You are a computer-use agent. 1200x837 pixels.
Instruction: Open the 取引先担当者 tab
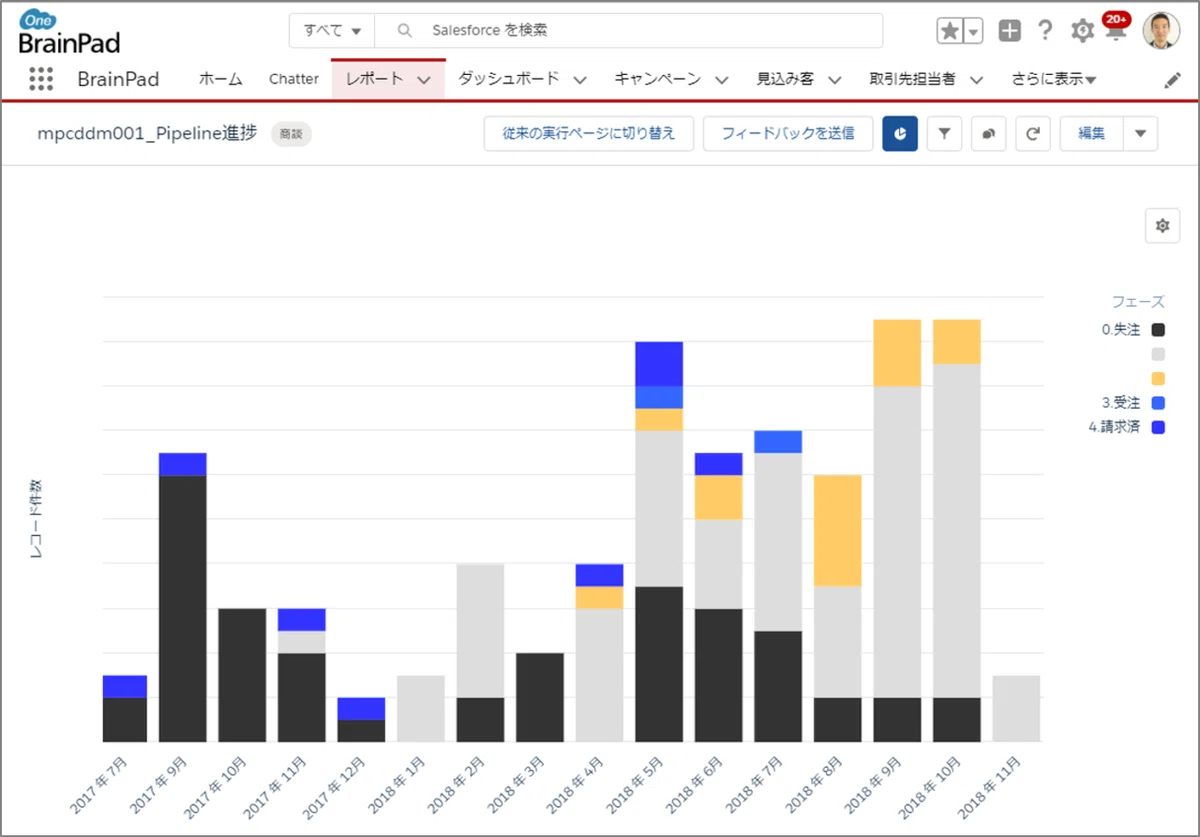click(x=912, y=79)
